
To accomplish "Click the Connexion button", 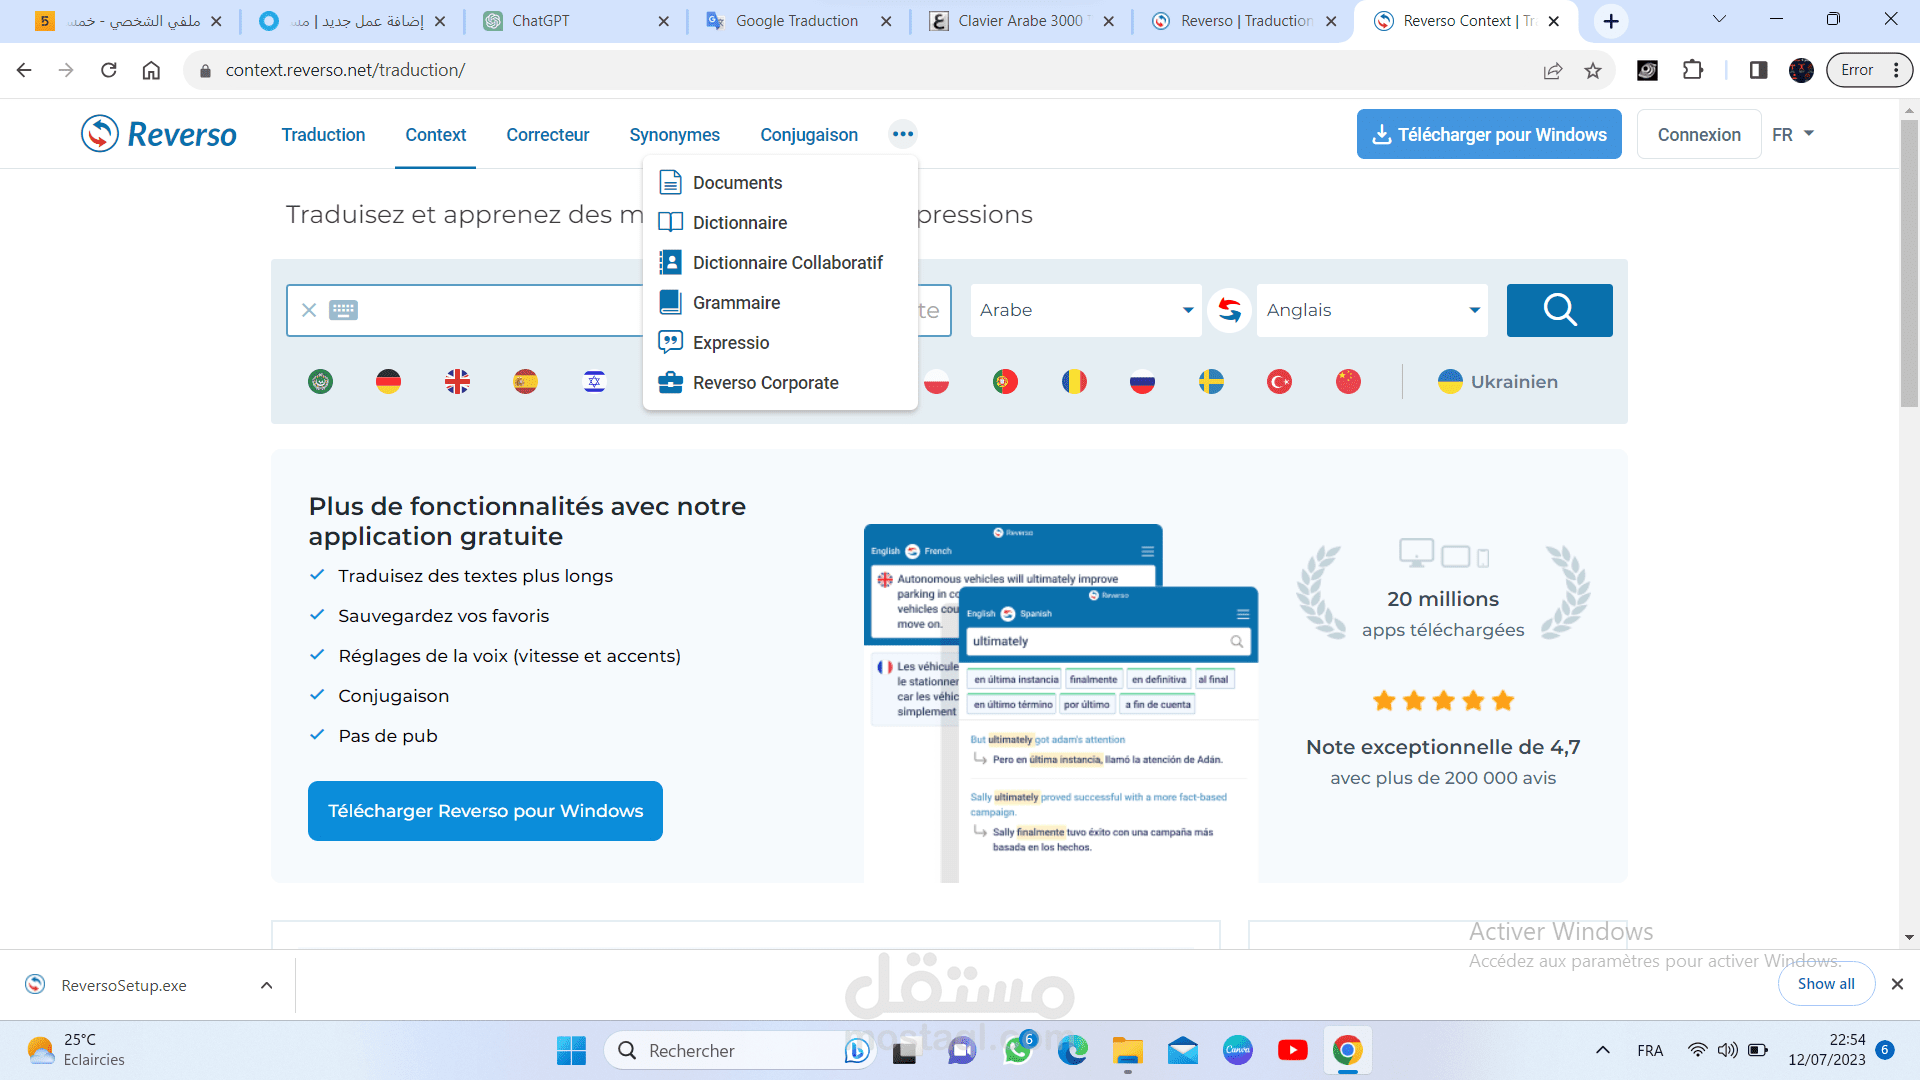I will 1698,134.
